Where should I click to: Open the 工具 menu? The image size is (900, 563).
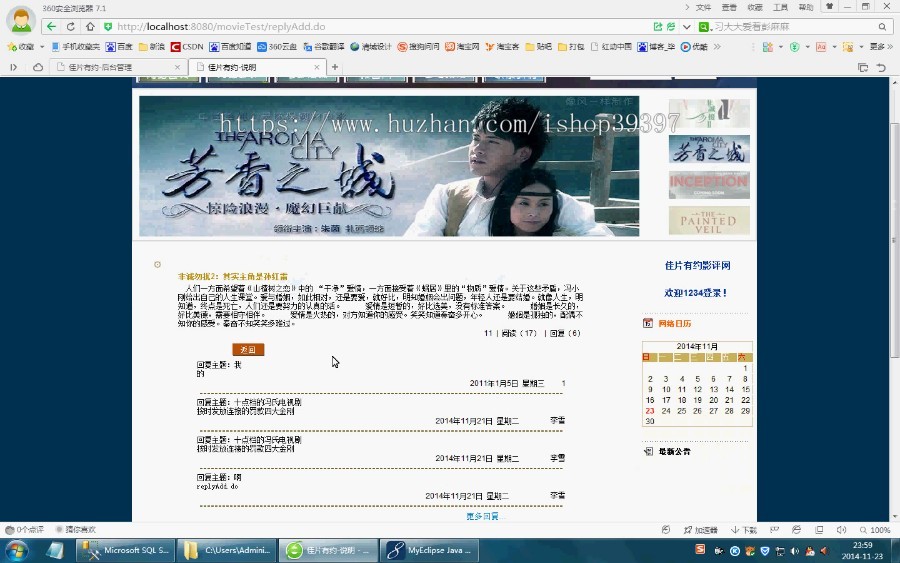tap(780, 7)
